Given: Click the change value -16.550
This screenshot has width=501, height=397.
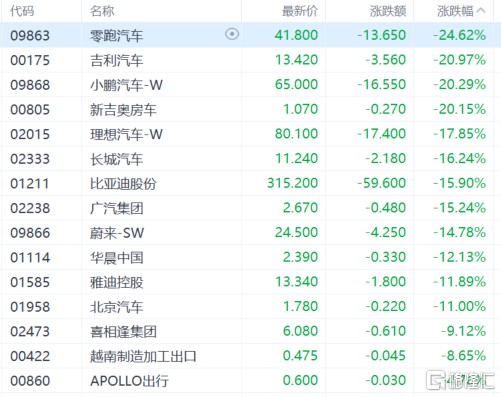Looking at the screenshot, I should point(382,84).
